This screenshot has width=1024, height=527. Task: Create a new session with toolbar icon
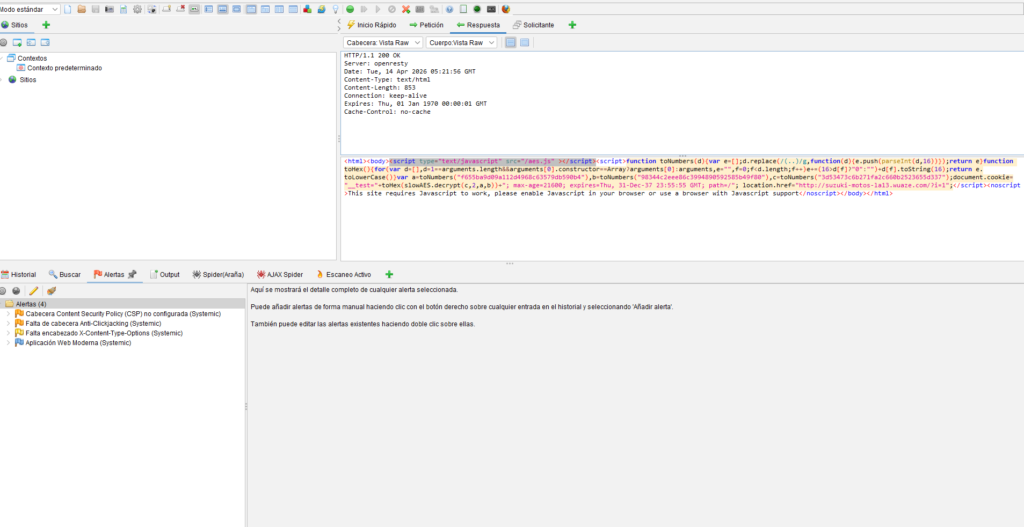pos(68,9)
